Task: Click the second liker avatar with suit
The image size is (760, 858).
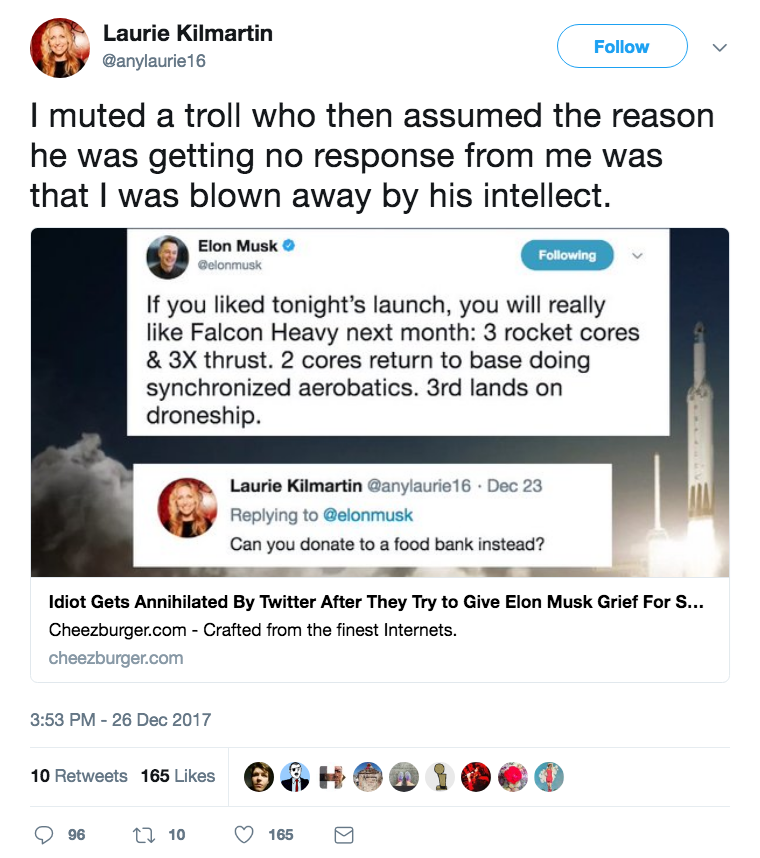Action: pyautogui.click(x=295, y=777)
